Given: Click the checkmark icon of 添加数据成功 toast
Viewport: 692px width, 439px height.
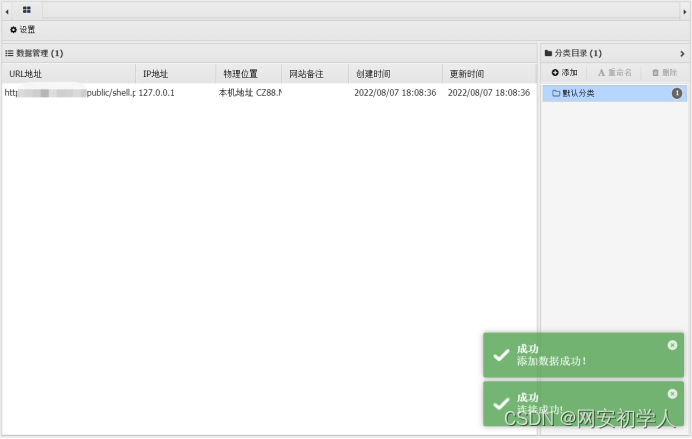Looking at the screenshot, I should (x=501, y=355).
